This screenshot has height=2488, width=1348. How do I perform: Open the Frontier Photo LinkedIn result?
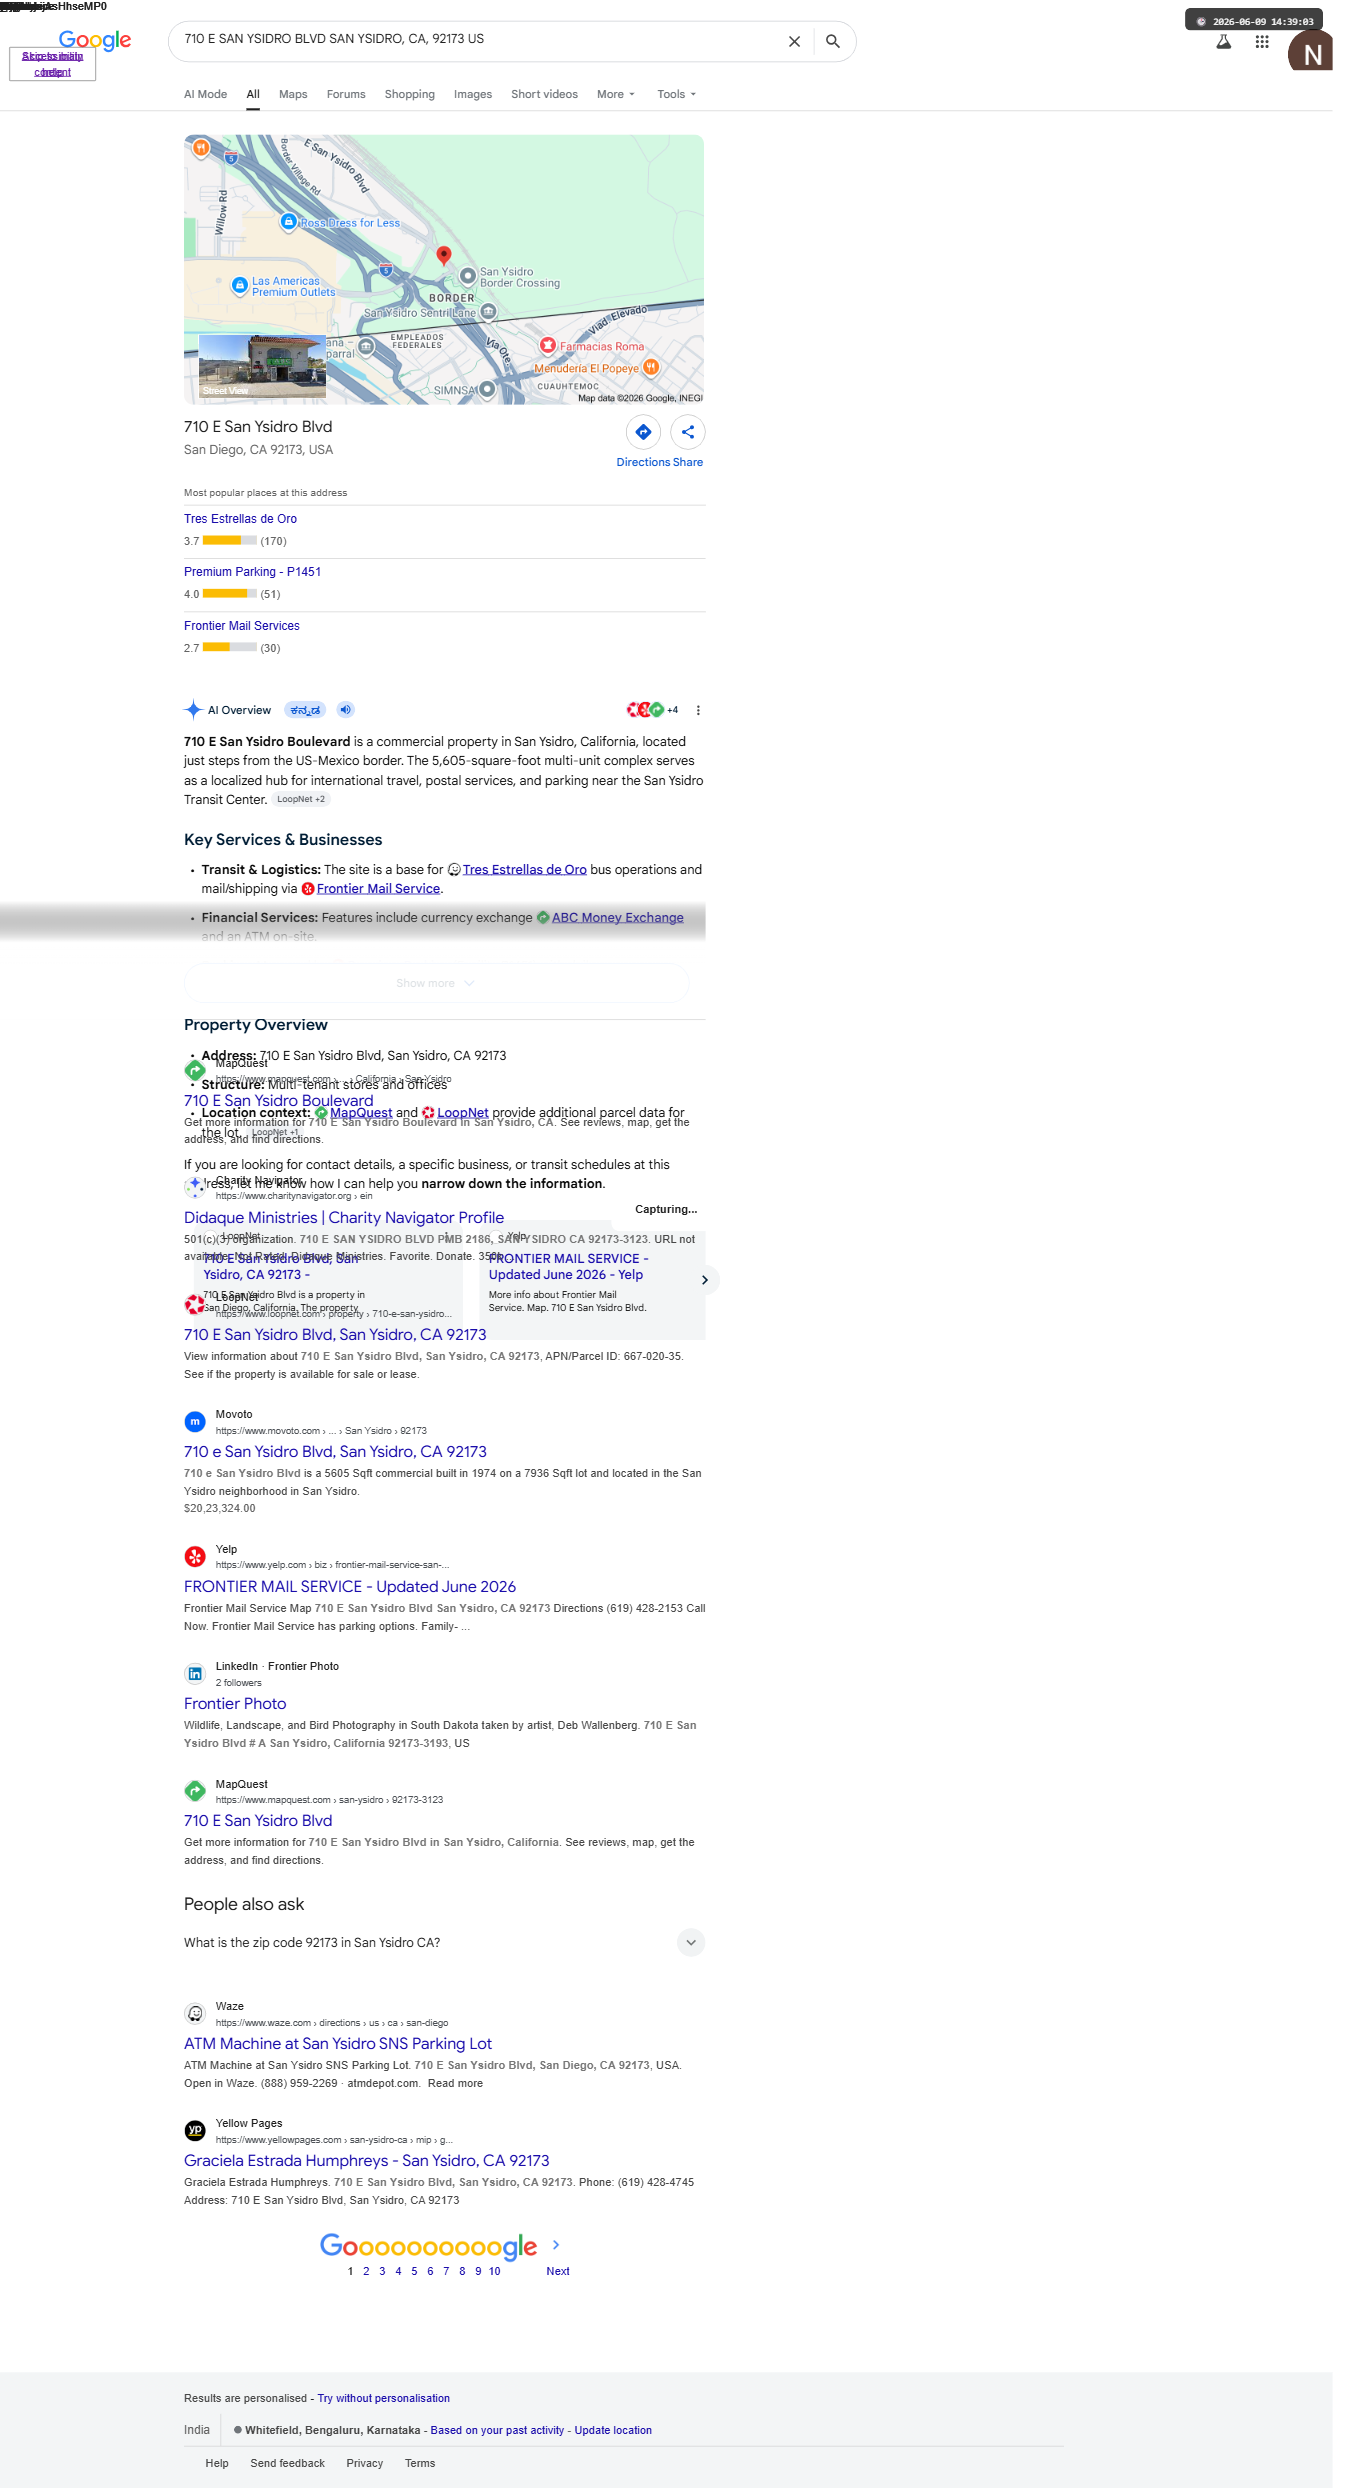(x=235, y=1703)
